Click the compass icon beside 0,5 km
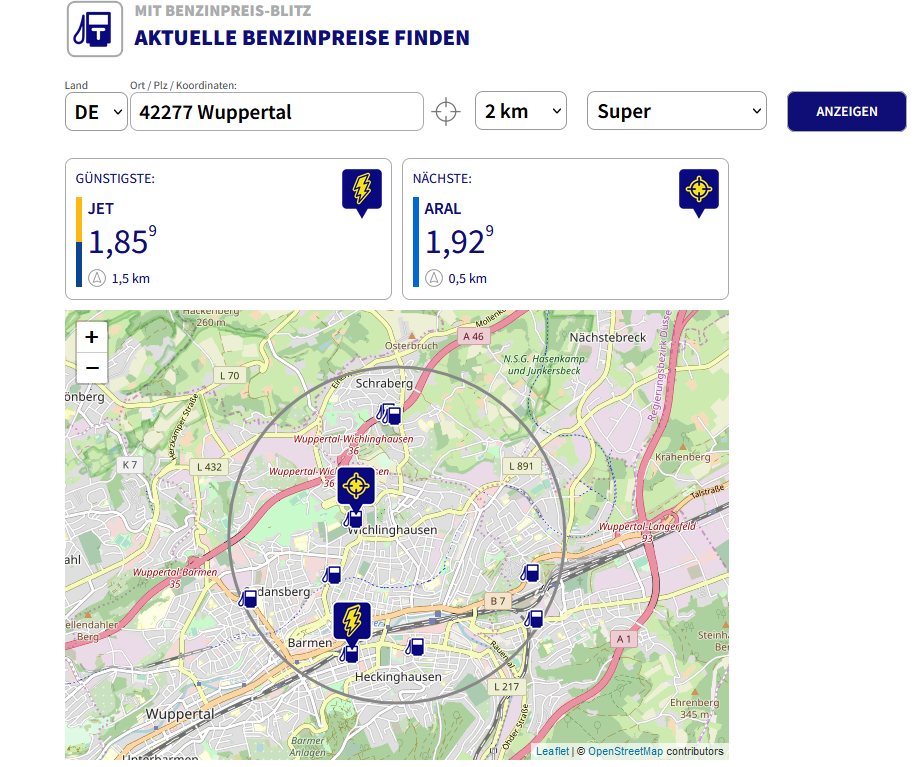 tap(433, 278)
